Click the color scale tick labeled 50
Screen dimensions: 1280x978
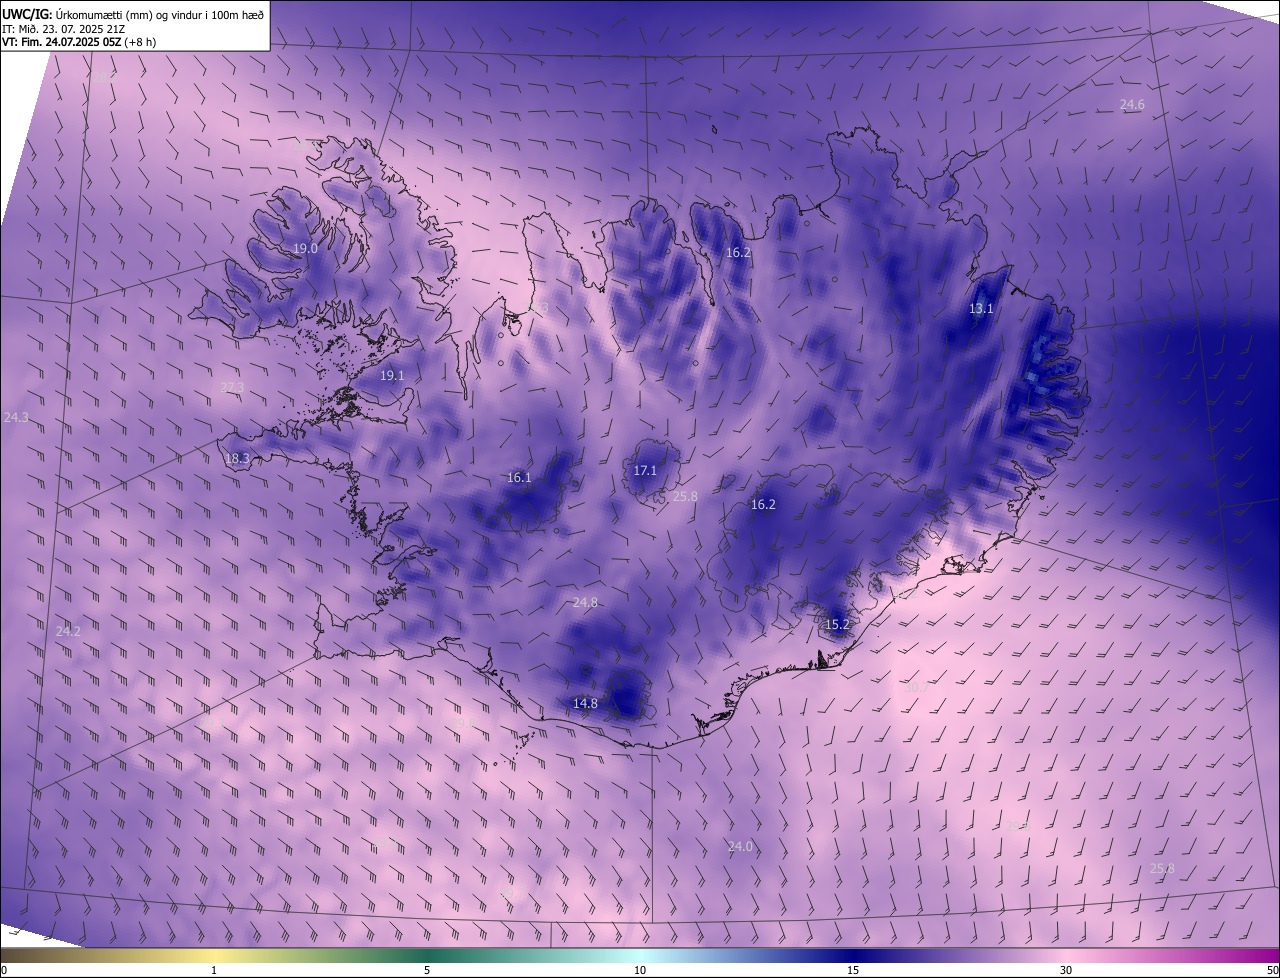click(x=1272, y=970)
